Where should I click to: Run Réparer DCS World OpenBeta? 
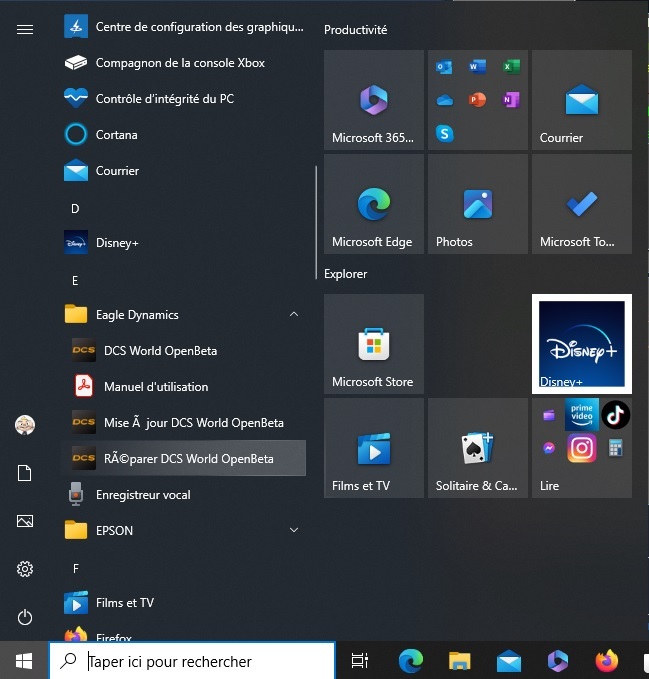tap(184, 458)
